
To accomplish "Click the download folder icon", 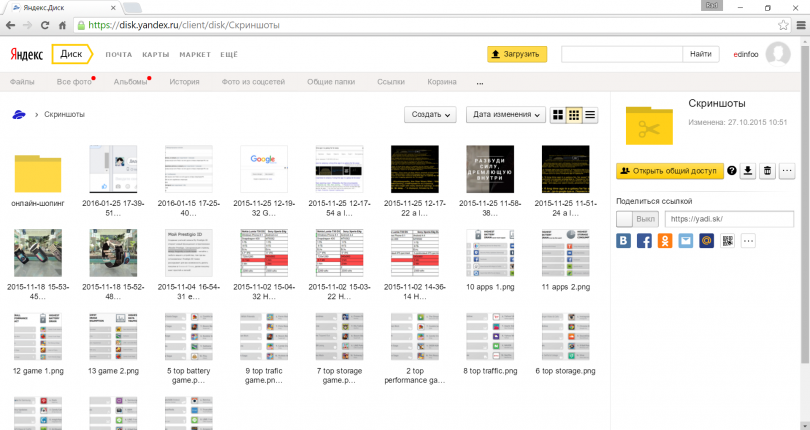I will click(x=748, y=171).
